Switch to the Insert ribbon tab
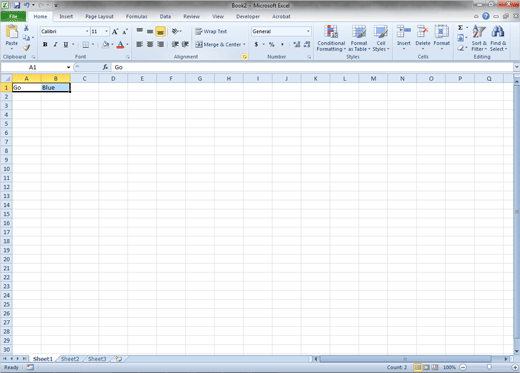 66,16
